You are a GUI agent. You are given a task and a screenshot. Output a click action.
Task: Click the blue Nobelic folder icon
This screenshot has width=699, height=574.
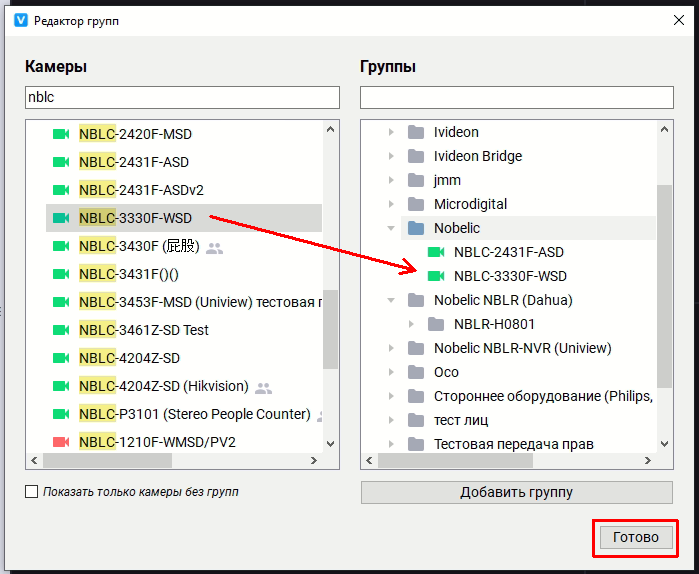[x=416, y=228]
